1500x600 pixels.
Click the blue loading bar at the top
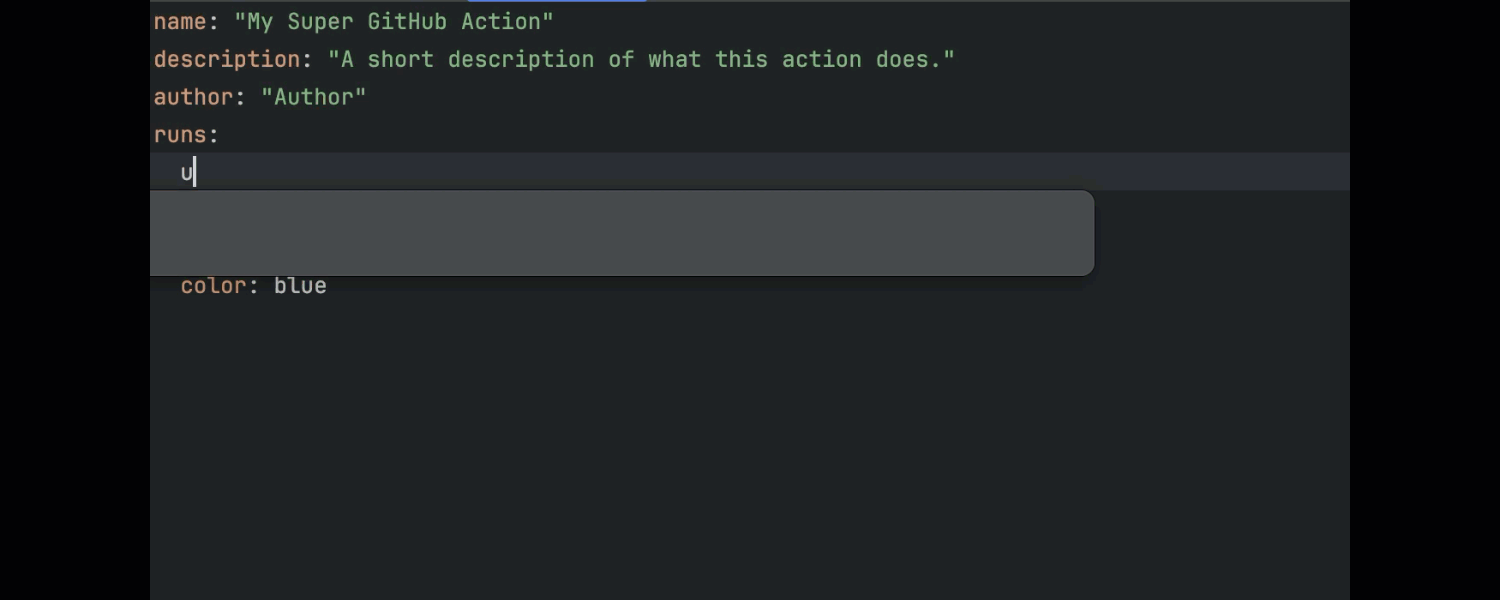click(x=556, y=1)
